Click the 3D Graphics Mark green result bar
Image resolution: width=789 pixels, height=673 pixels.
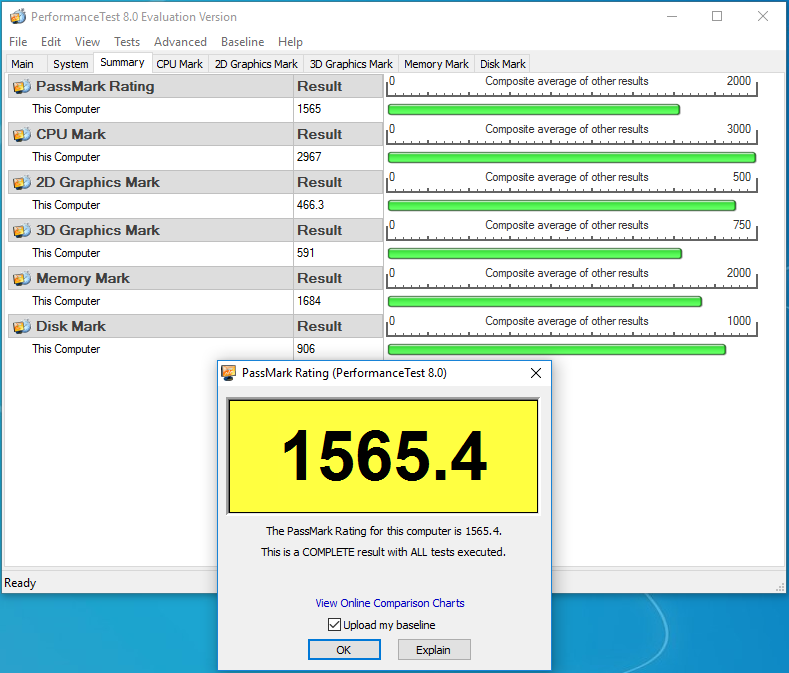point(535,254)
